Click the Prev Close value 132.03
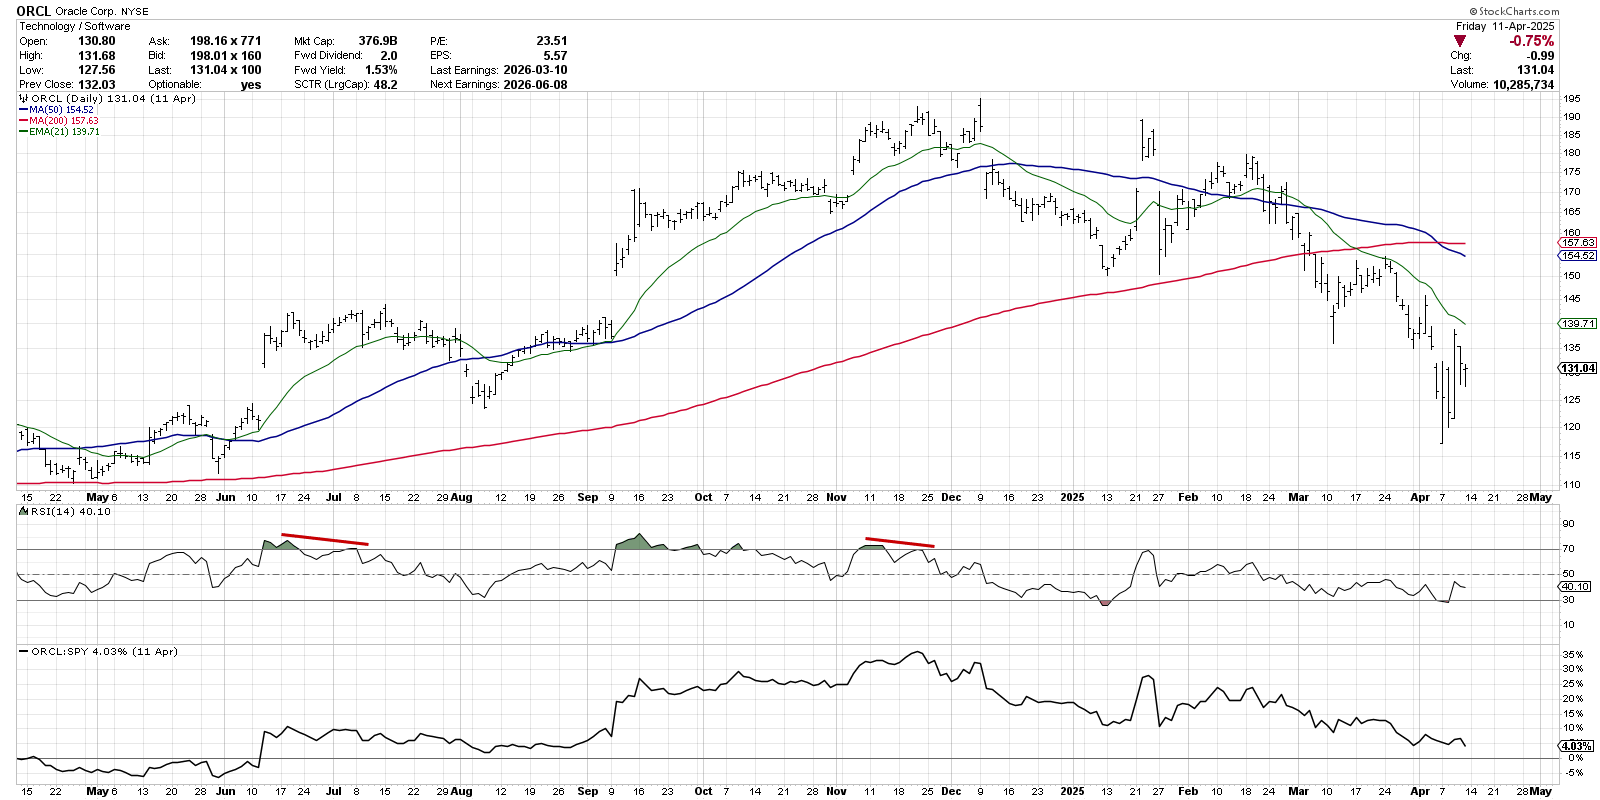 click(97, 85)
